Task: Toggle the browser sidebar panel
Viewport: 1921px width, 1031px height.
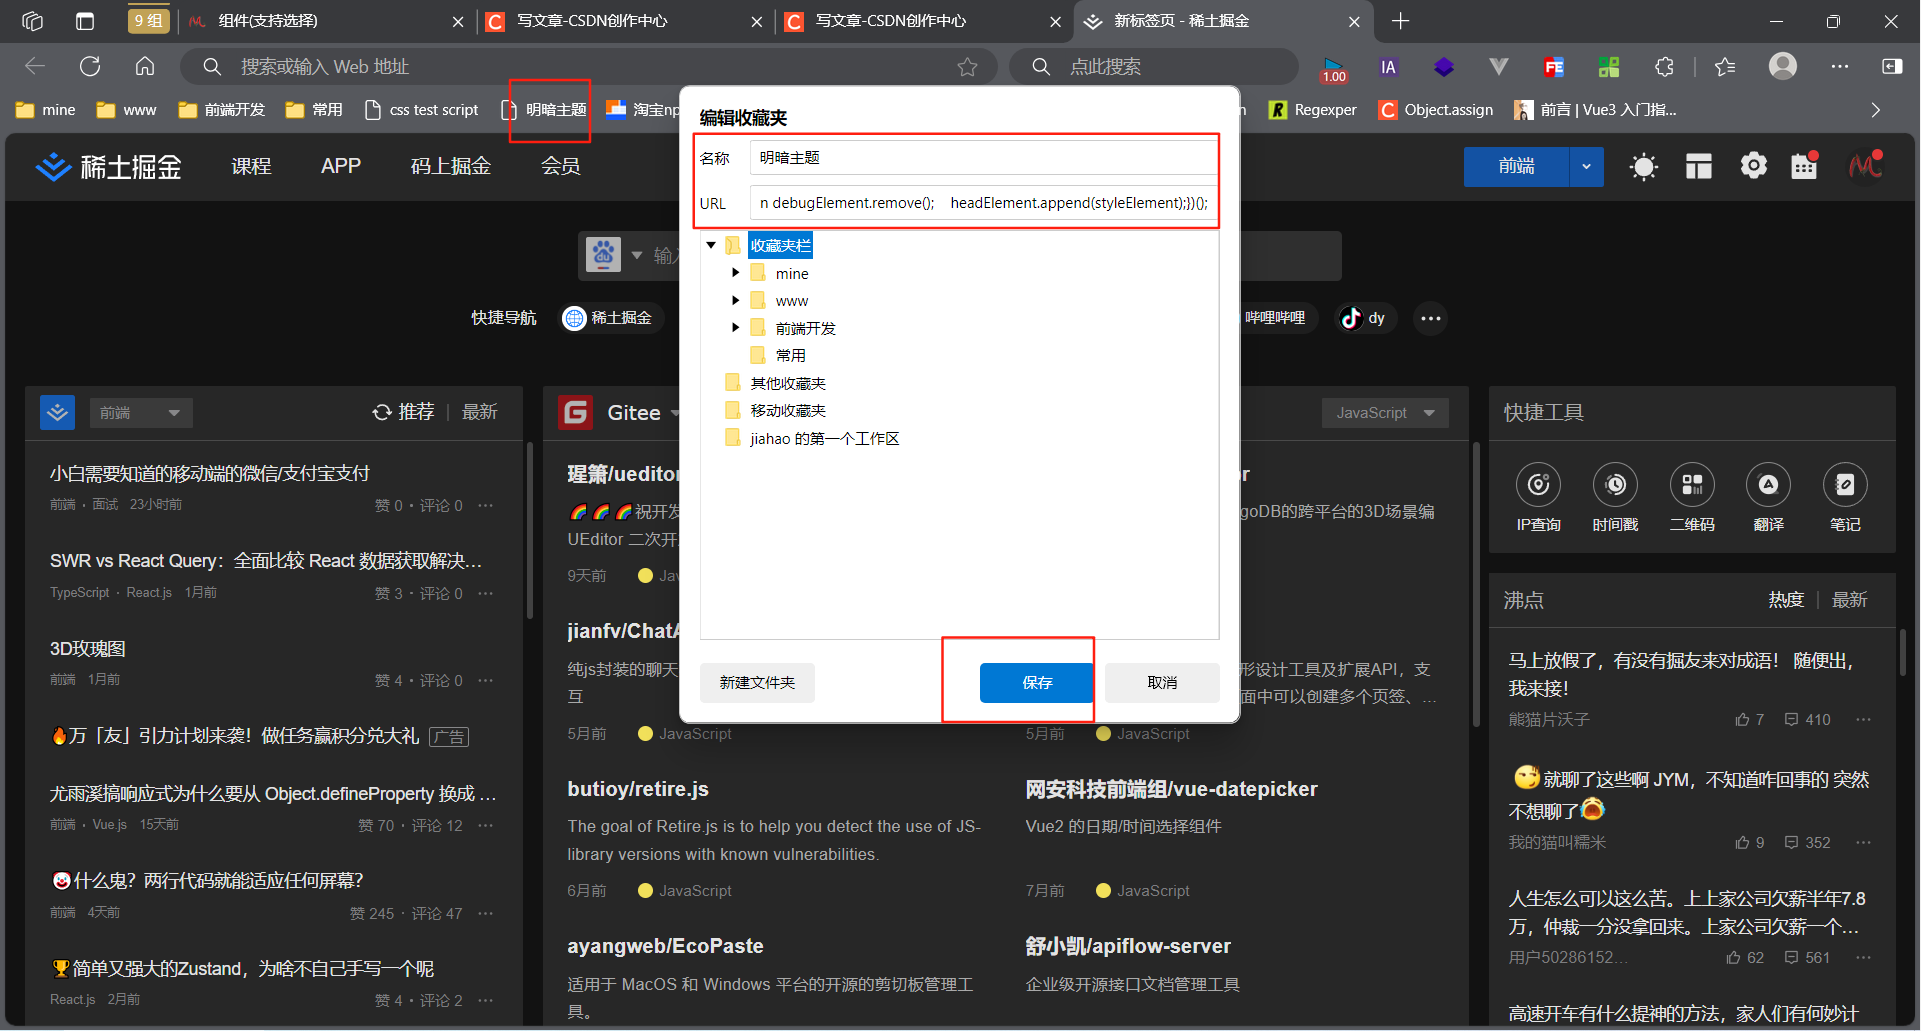Action: coord(1892,66)
